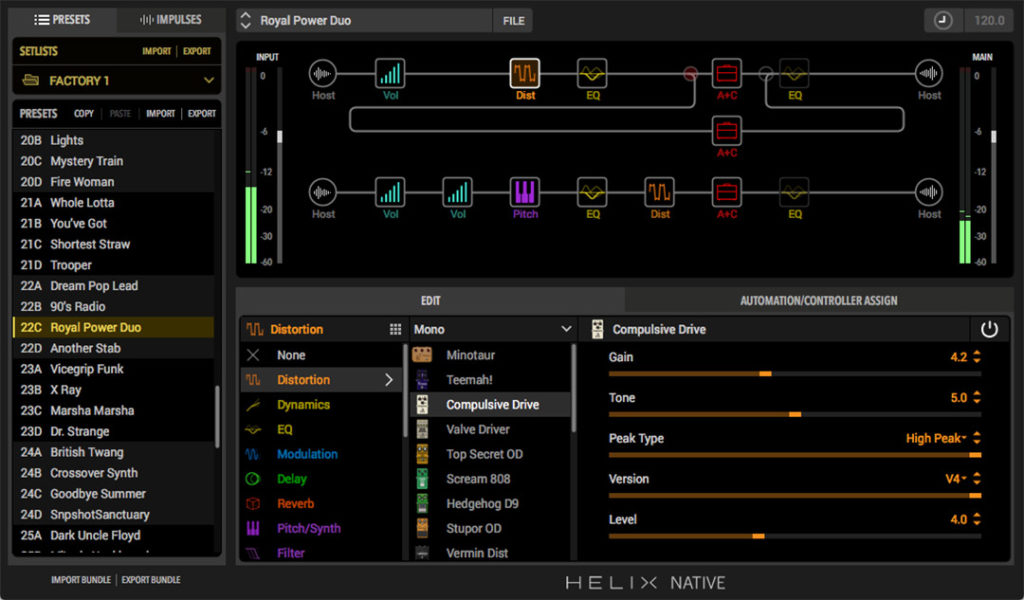Click the Gain slider track
The height and width of the screenshot is (600, 1024).
[x=794, y=373]
